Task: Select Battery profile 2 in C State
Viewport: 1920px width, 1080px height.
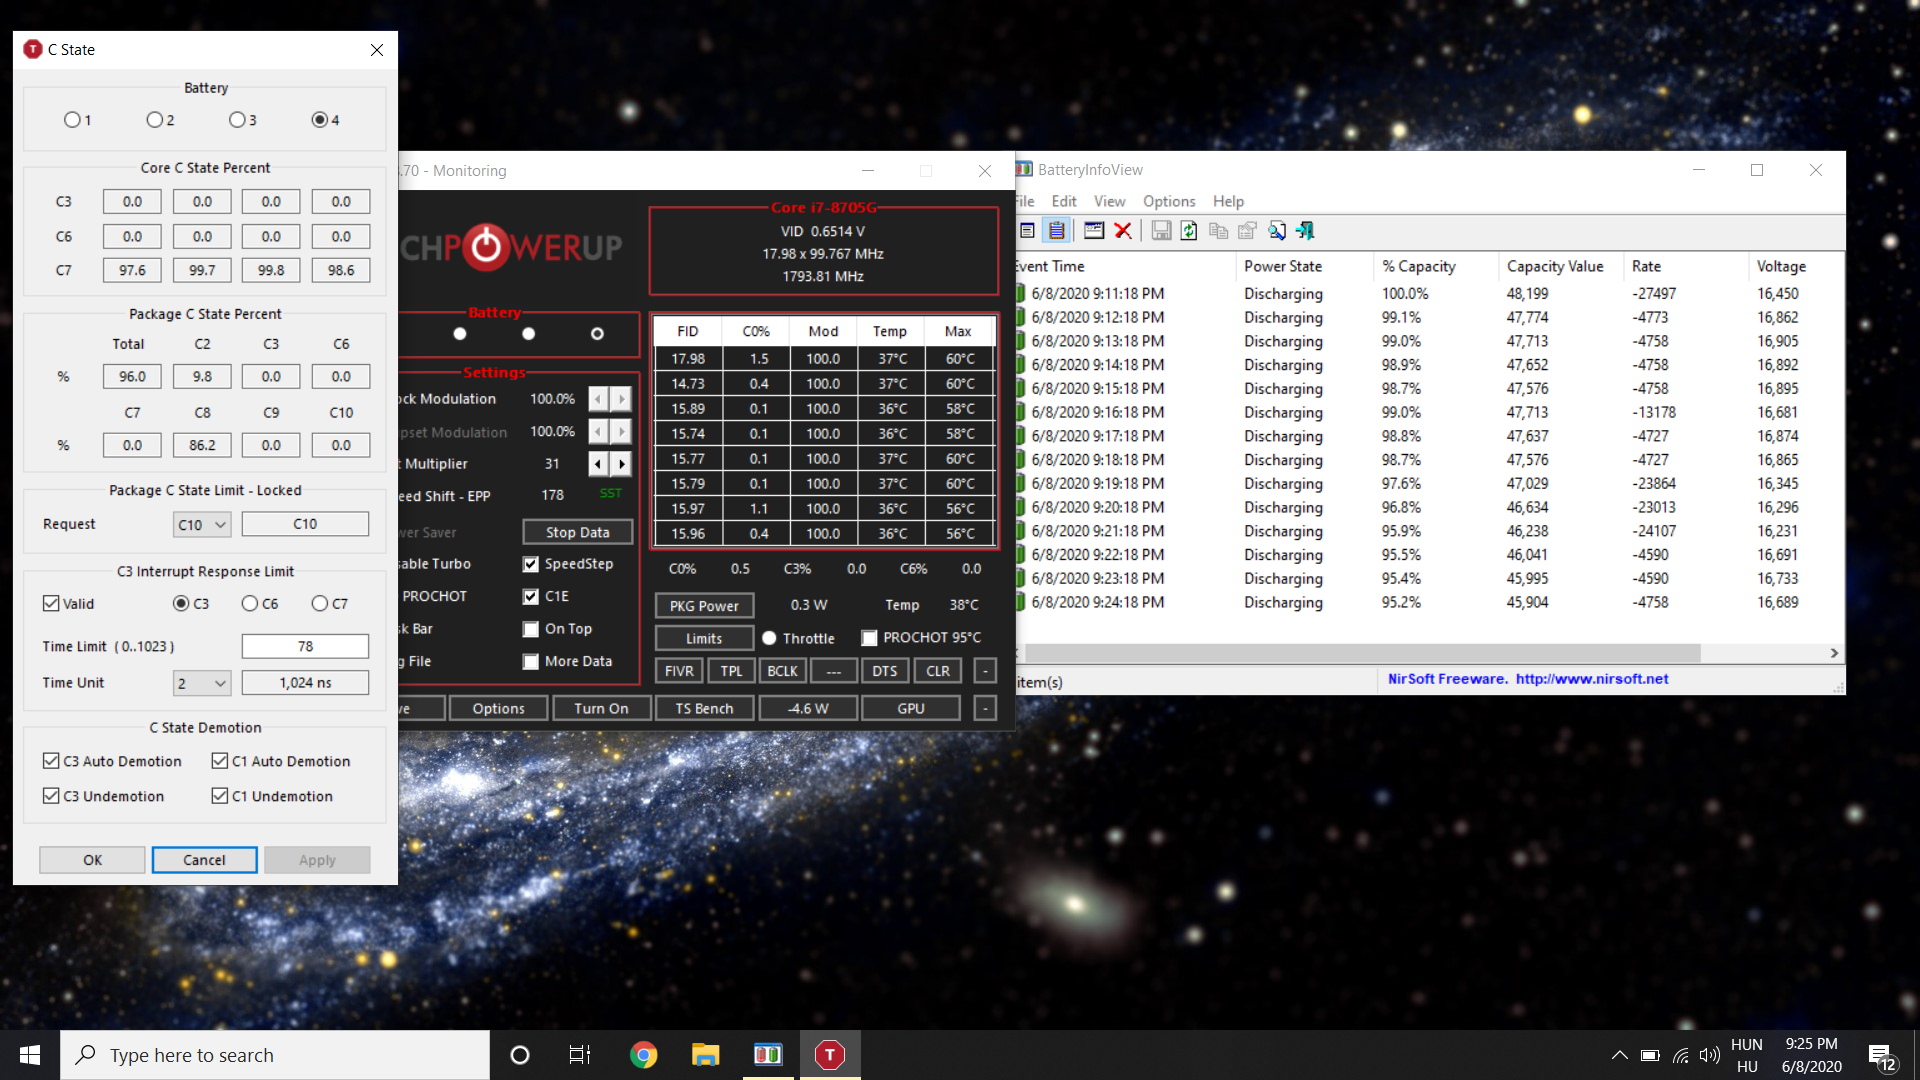Action: click(155, 120)
